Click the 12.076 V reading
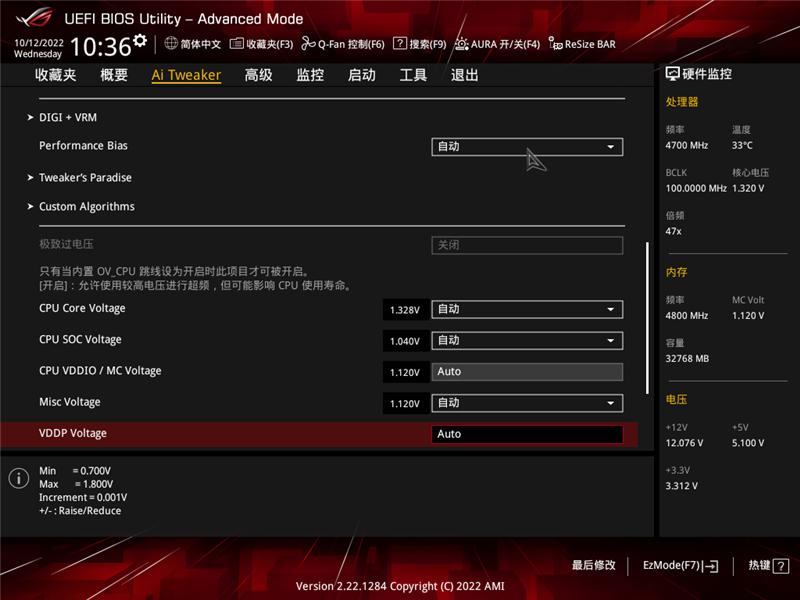Screen dimensions: 800x600 click(x=684, y=443)
